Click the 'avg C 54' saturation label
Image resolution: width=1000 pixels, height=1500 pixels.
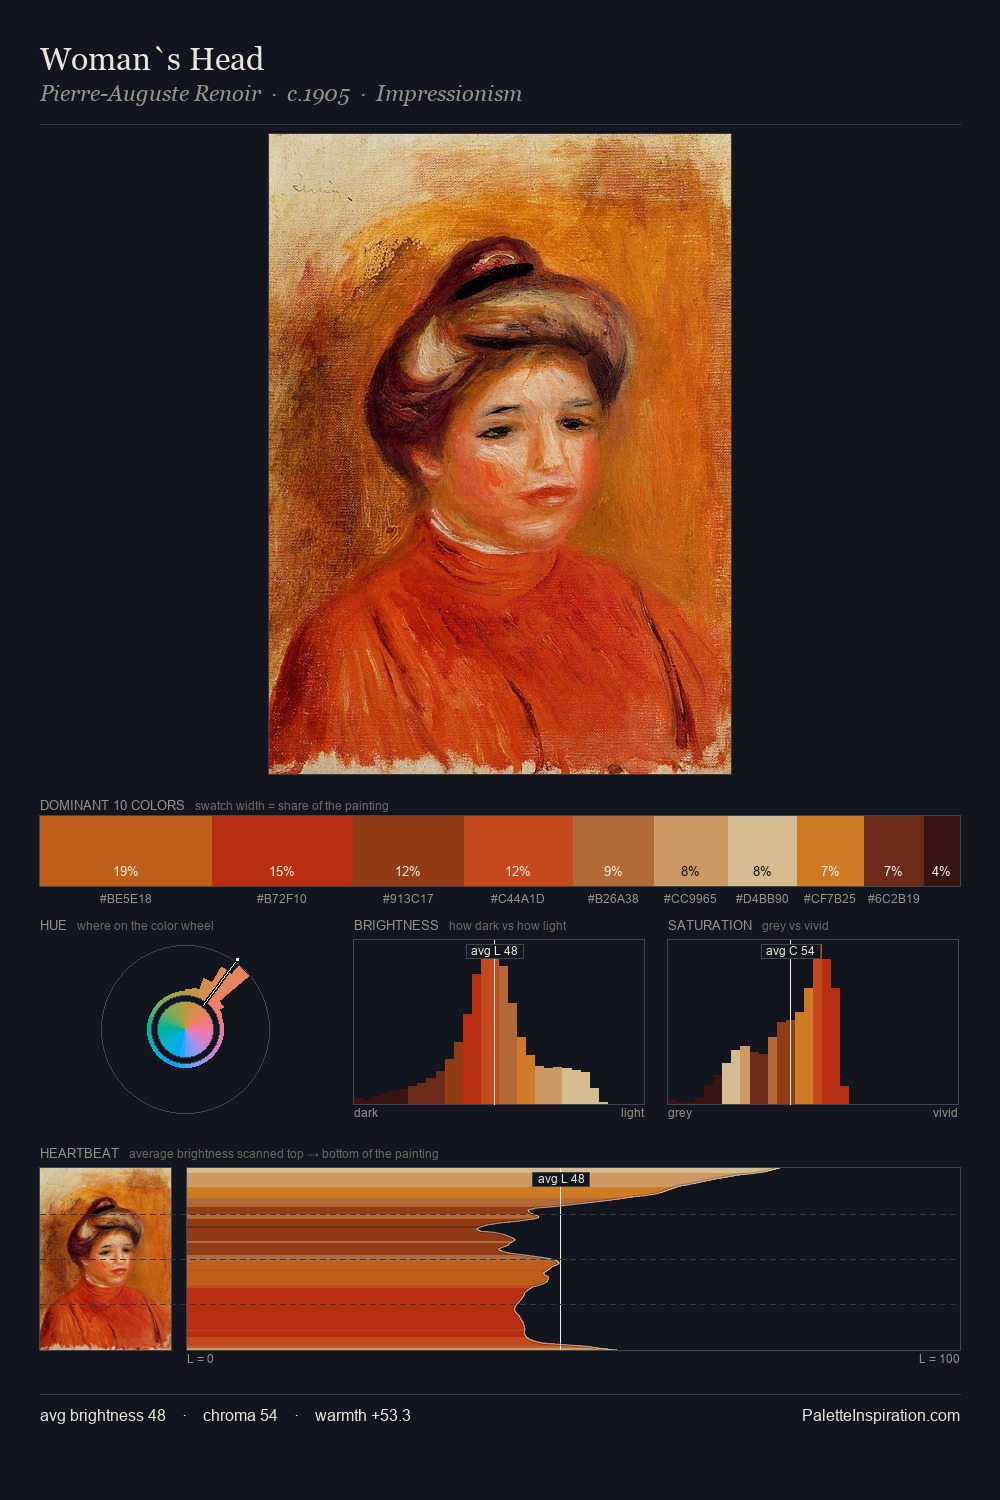[x=790, y=951]
